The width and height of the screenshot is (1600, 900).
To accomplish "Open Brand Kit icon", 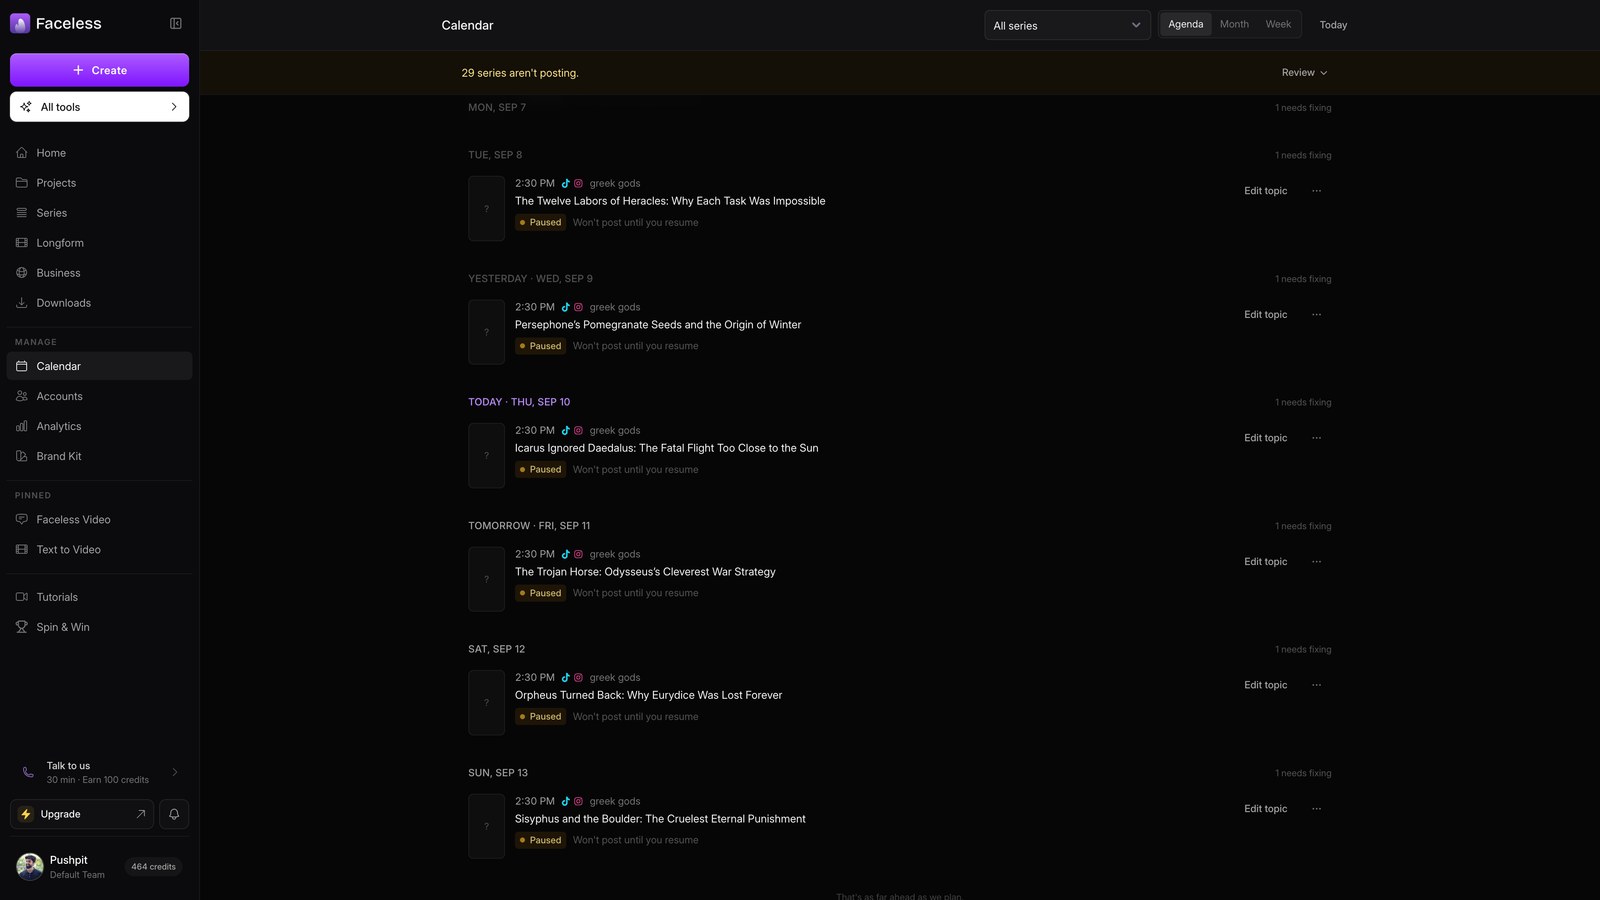I will pos(22,456).
